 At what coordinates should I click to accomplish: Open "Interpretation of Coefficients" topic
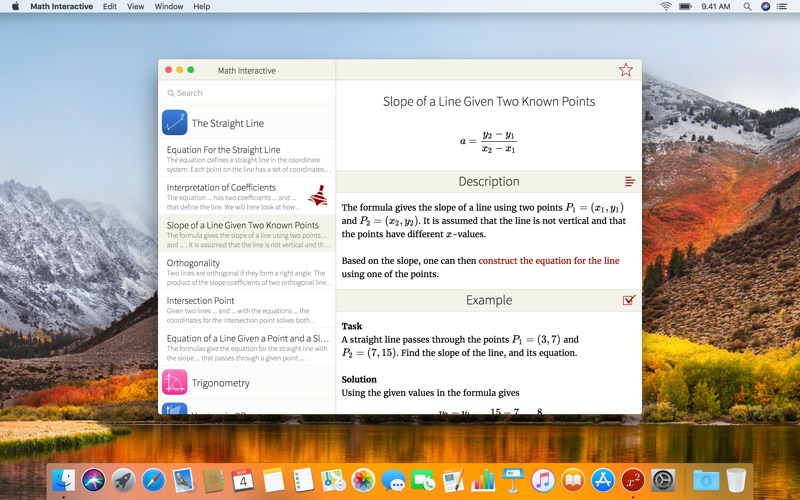tap(247, 196)
